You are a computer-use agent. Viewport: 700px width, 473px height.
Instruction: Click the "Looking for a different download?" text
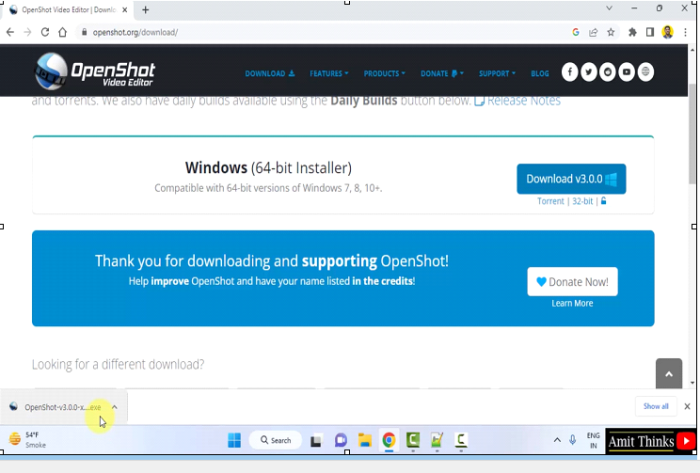[x=118, y=365]
